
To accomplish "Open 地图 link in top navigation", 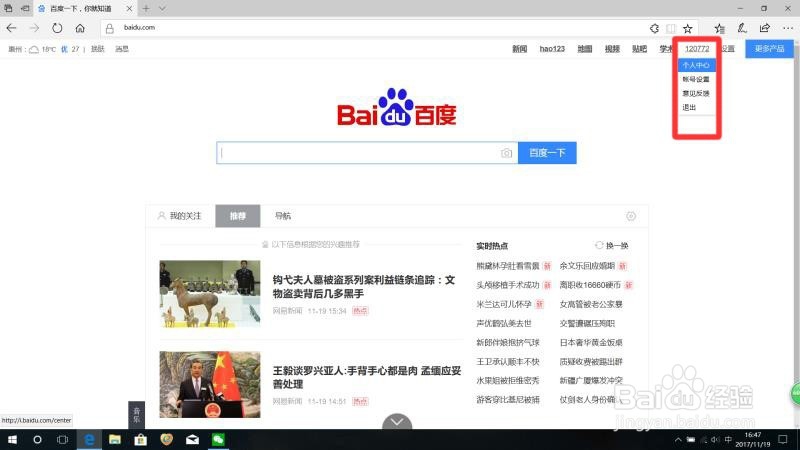I will coord(585,49).
